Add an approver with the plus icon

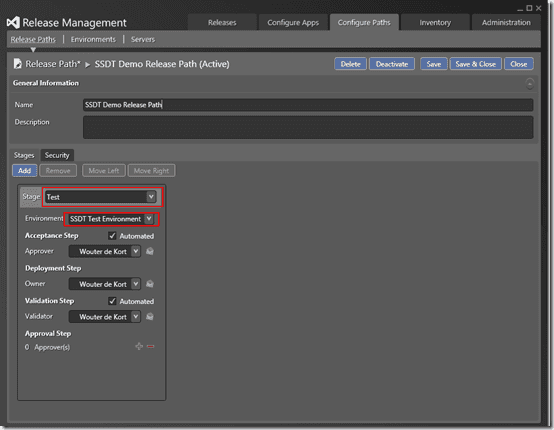(x=139, y=346)
